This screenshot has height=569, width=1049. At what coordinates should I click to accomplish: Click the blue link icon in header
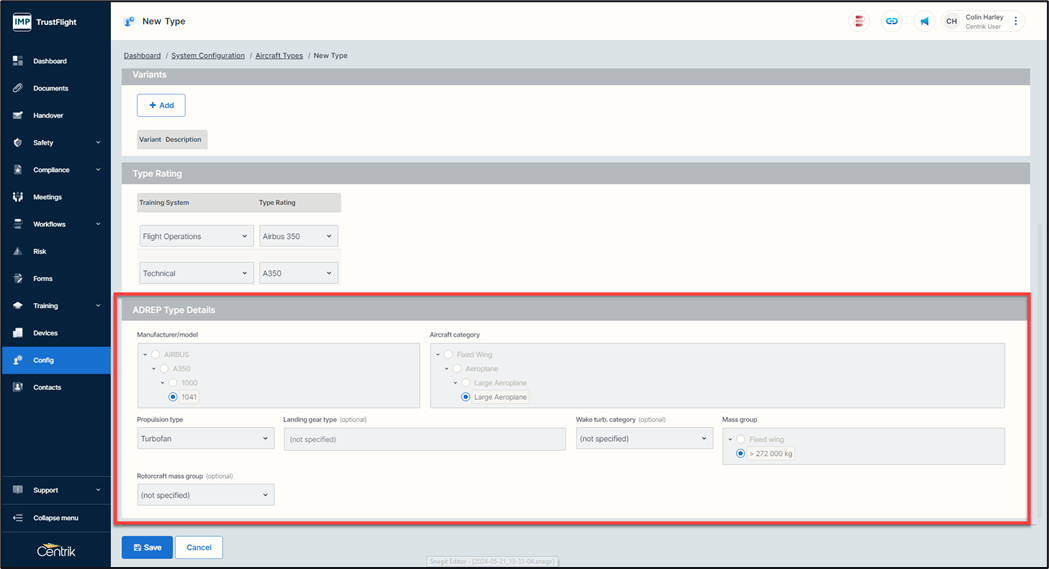[x=892, y=21]
